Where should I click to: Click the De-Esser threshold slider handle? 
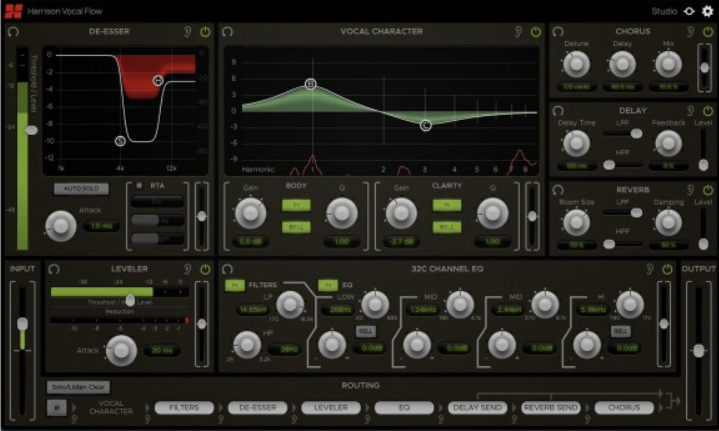[32, 130]
